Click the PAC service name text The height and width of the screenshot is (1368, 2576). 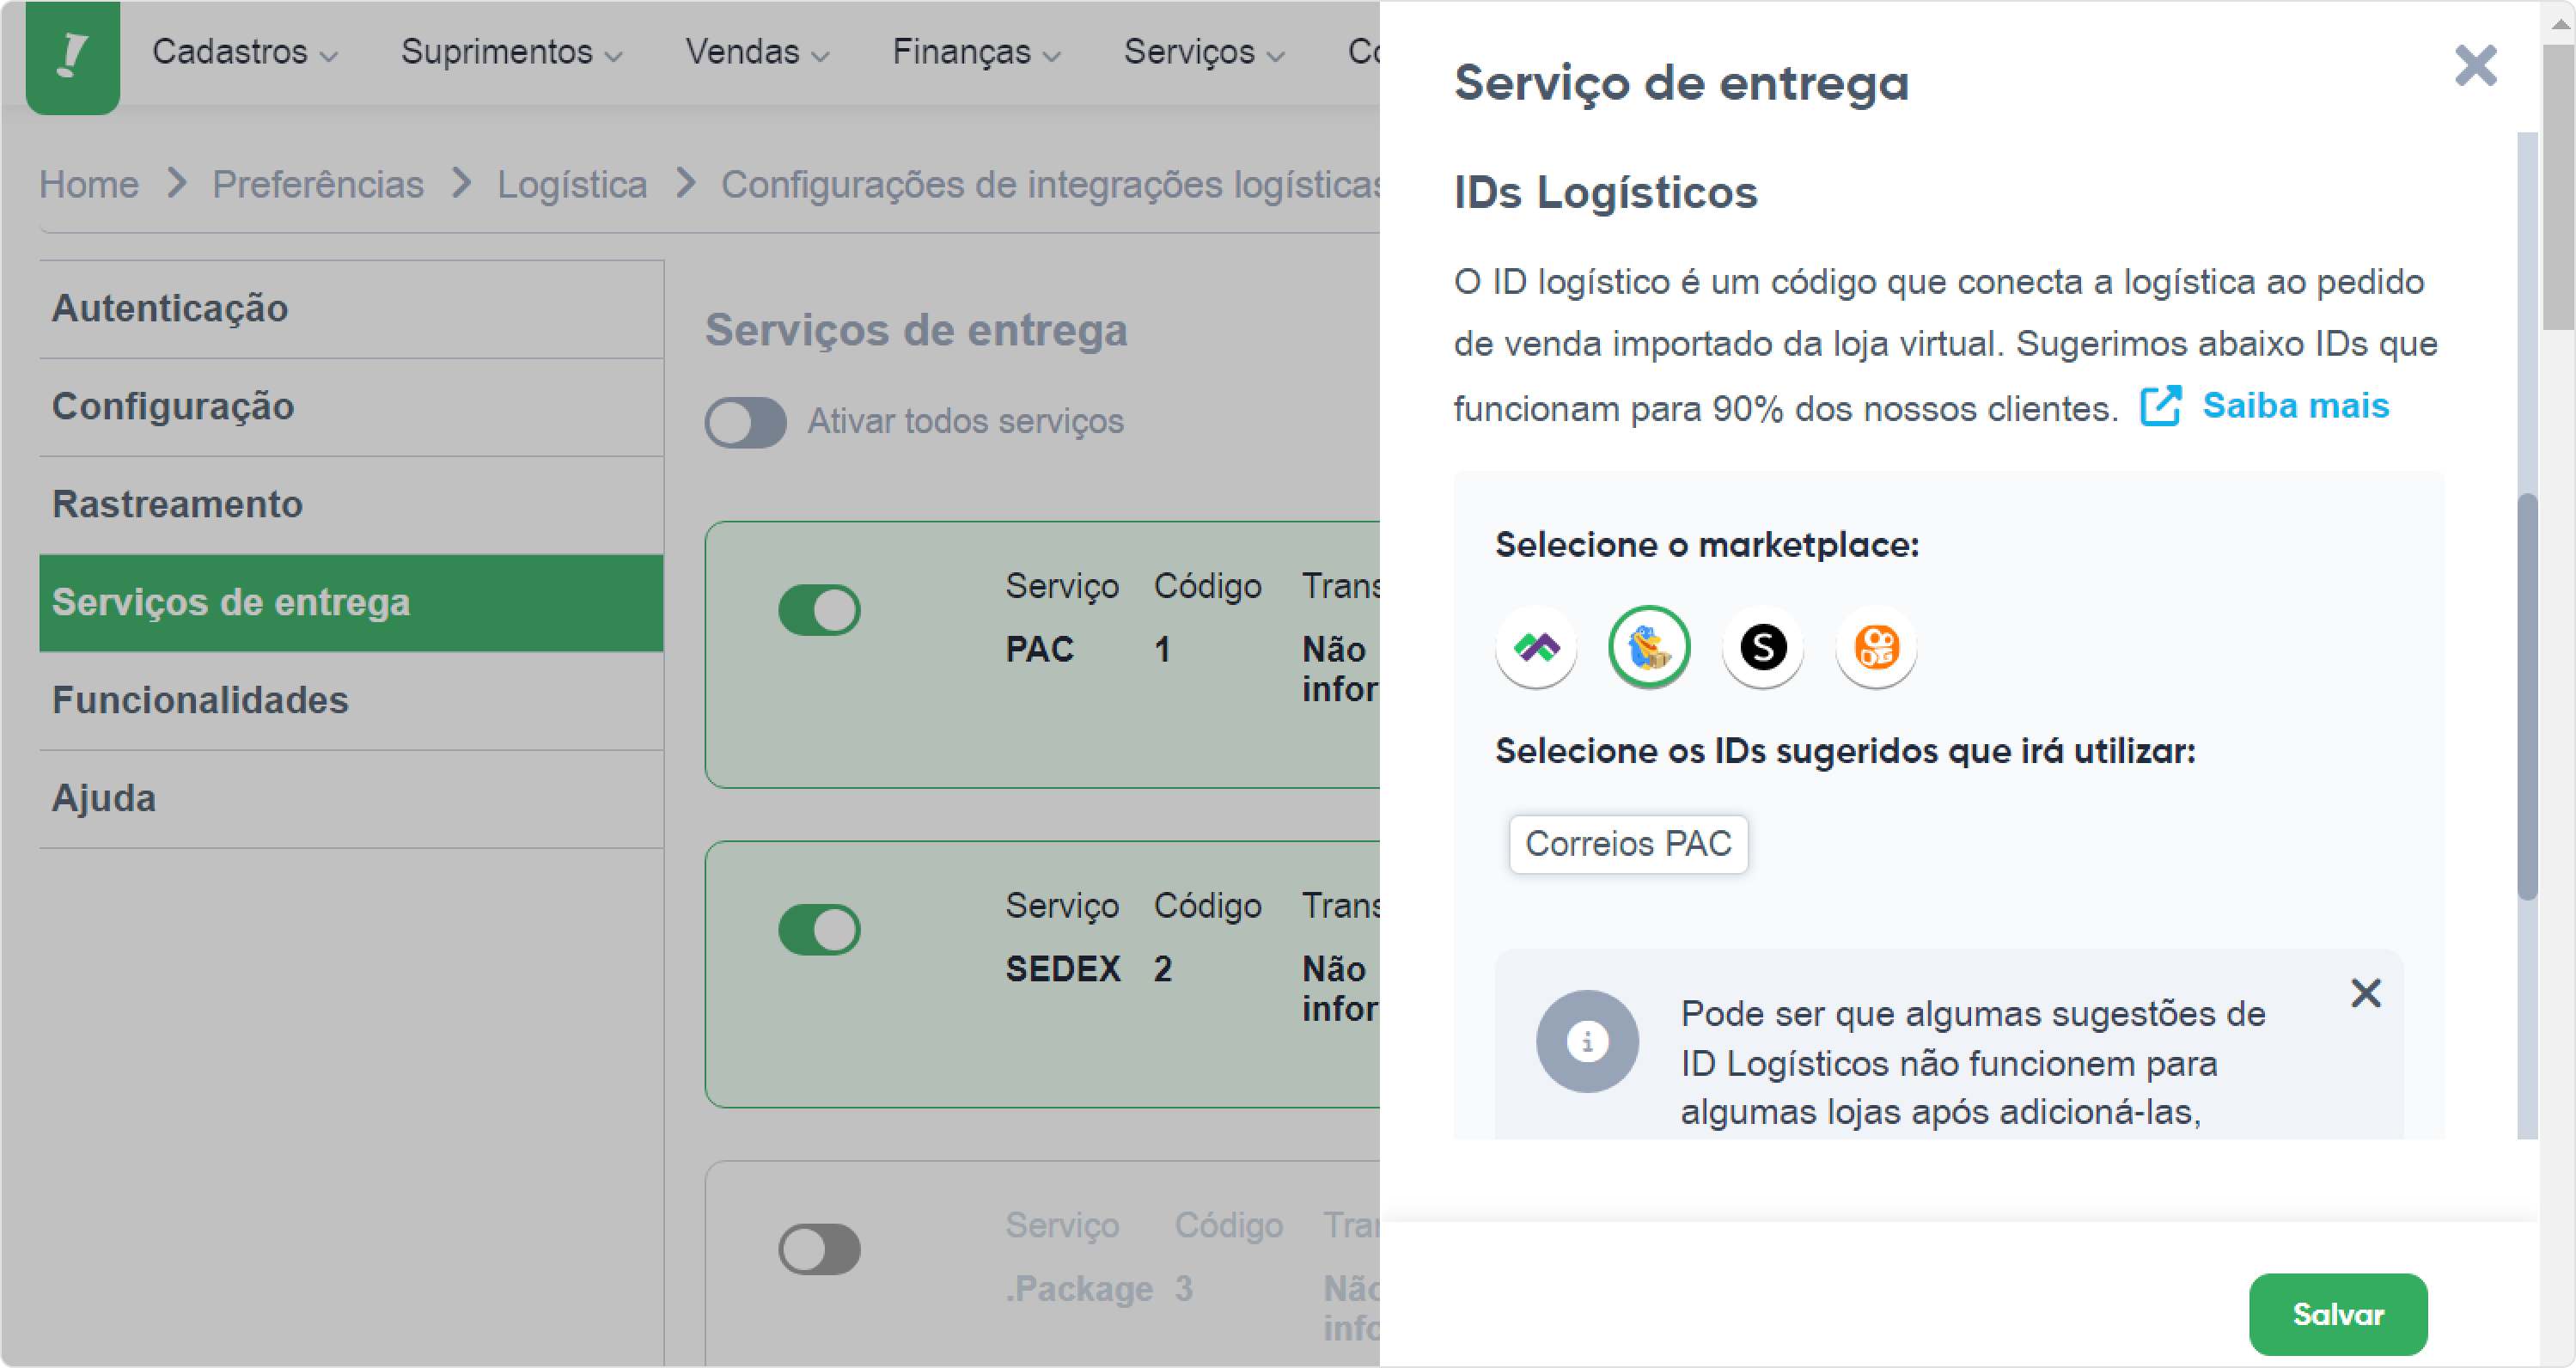click(x=1039, y=650)
